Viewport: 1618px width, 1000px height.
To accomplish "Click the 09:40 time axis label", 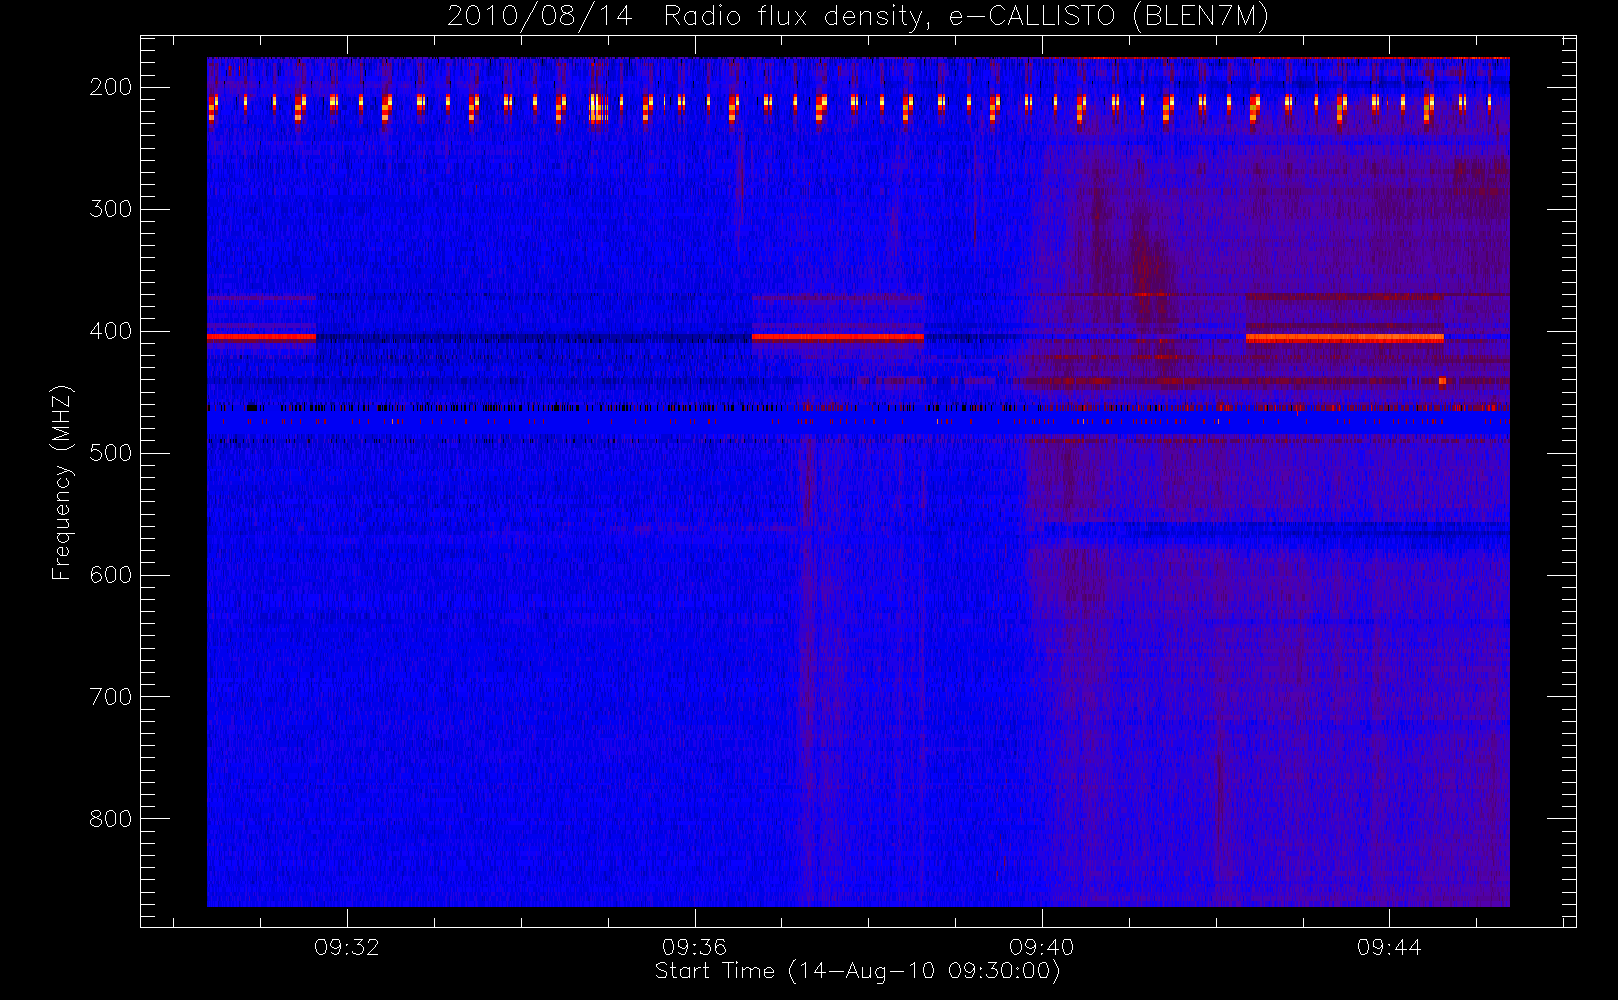I will (x=1042, y=947).
